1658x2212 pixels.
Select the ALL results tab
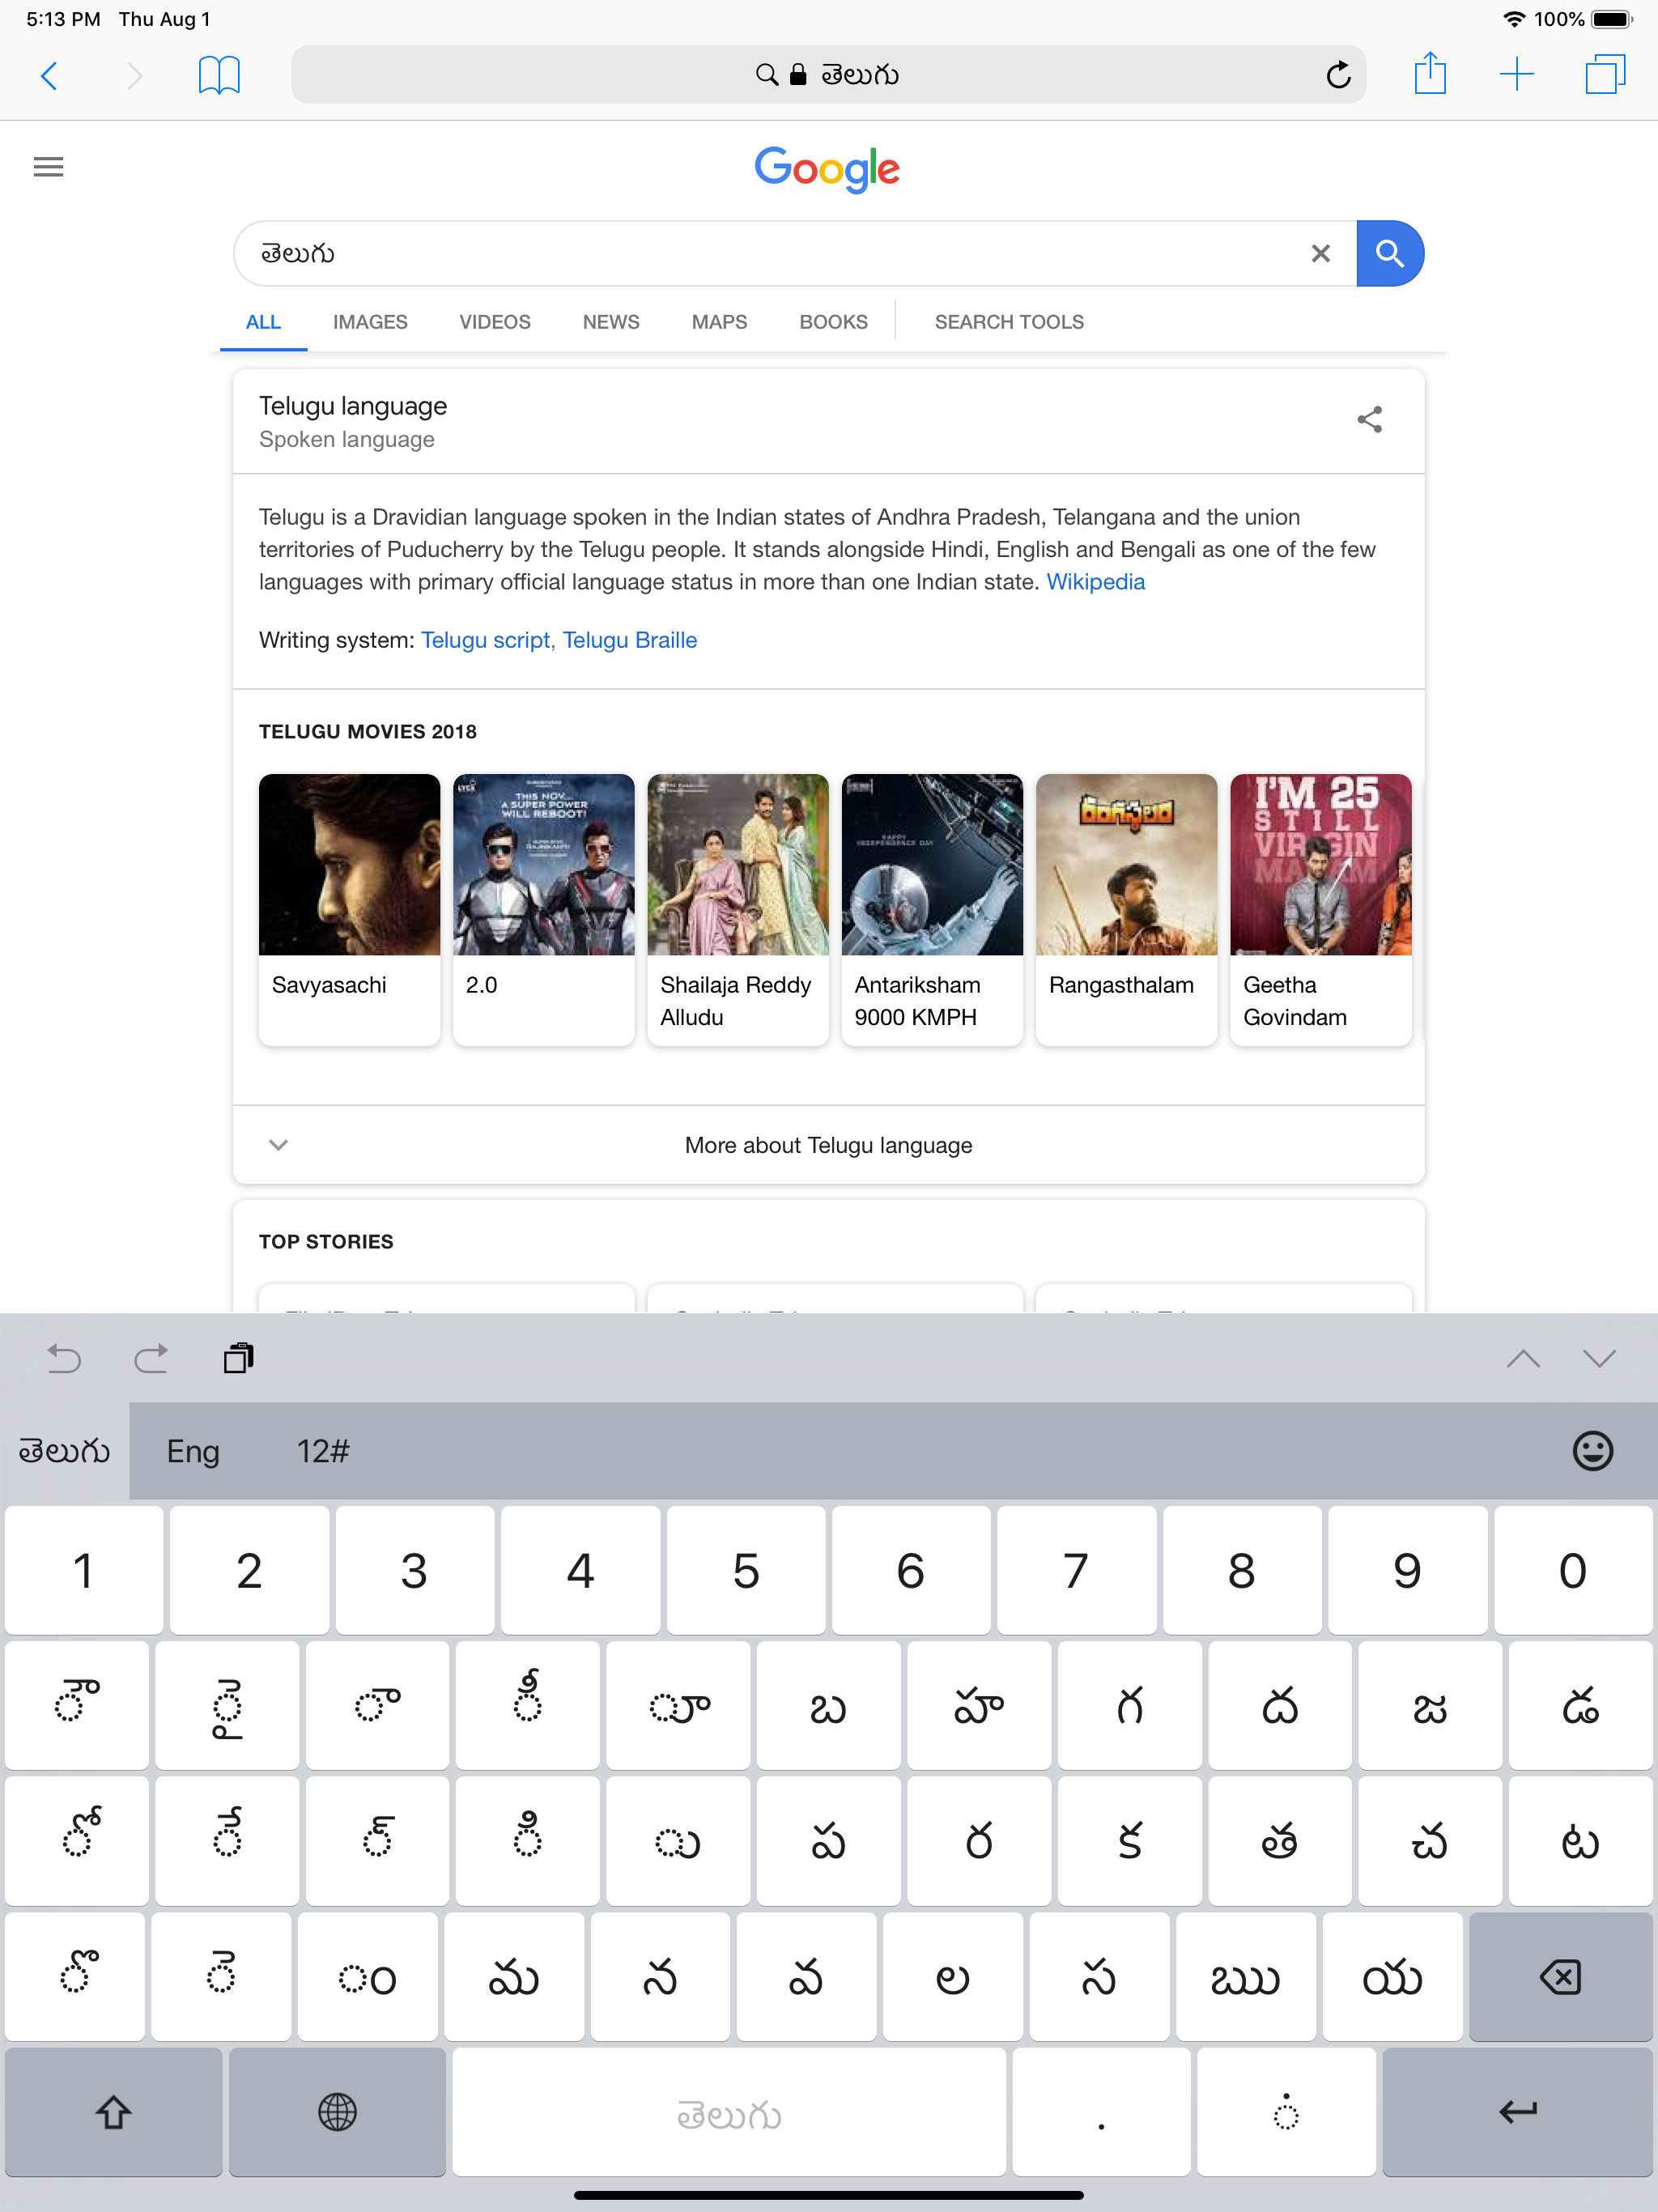click(263, 322)
